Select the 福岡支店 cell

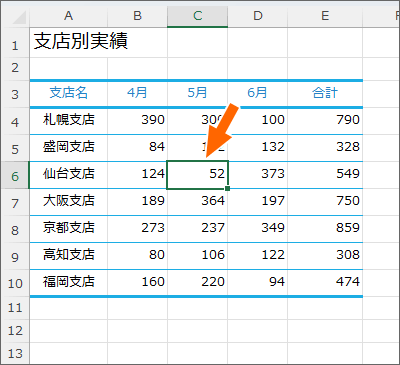click(x=68, y=282)
